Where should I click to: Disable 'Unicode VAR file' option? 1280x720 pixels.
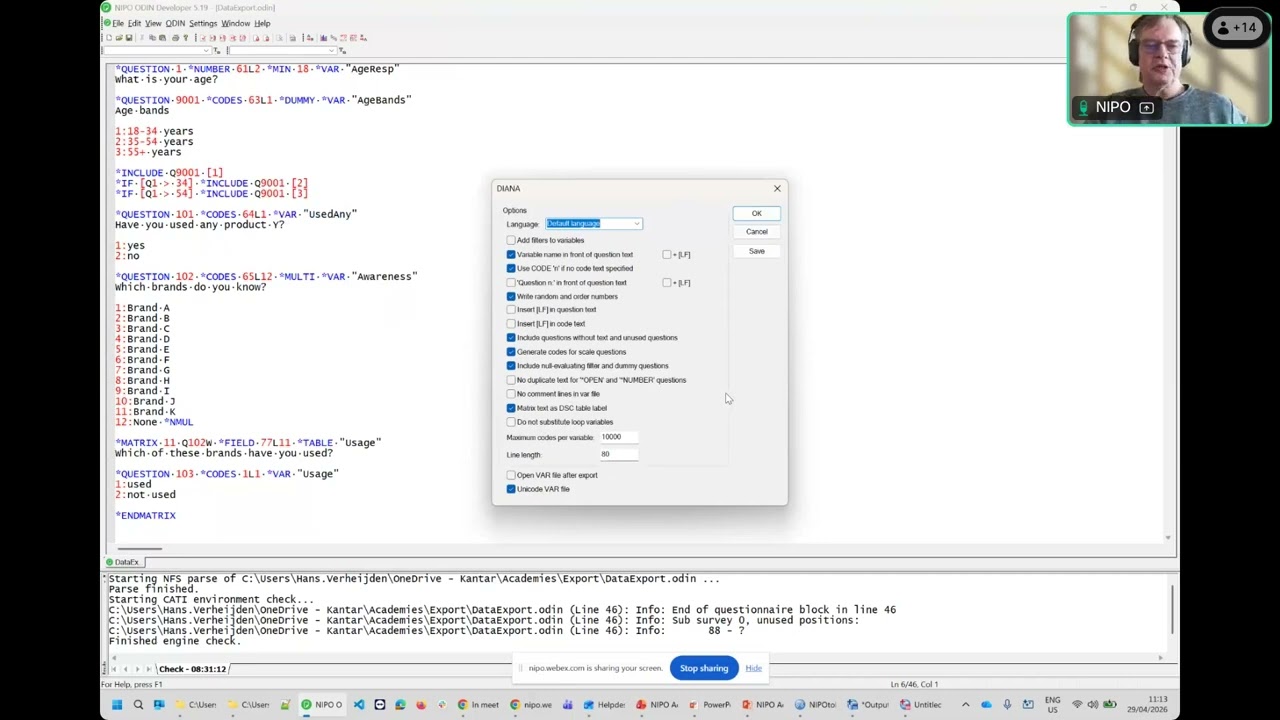[x=512, y=489]
